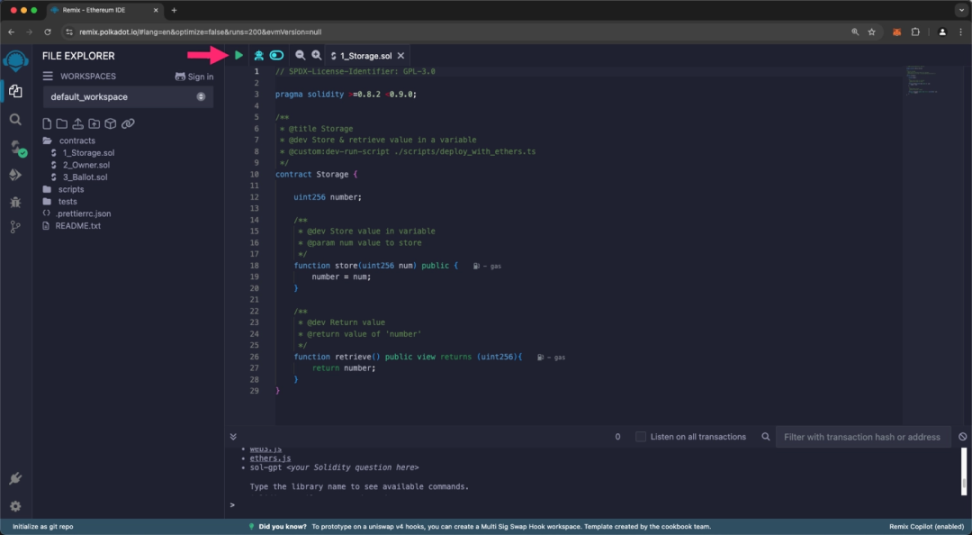Open the Solidity compiler plugin in sidebar

point(15,148)
